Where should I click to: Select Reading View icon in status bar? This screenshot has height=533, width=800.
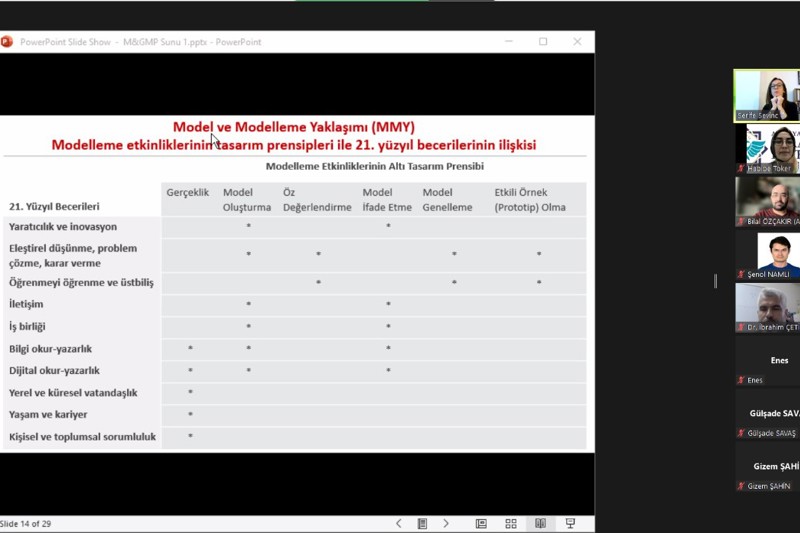540,523
